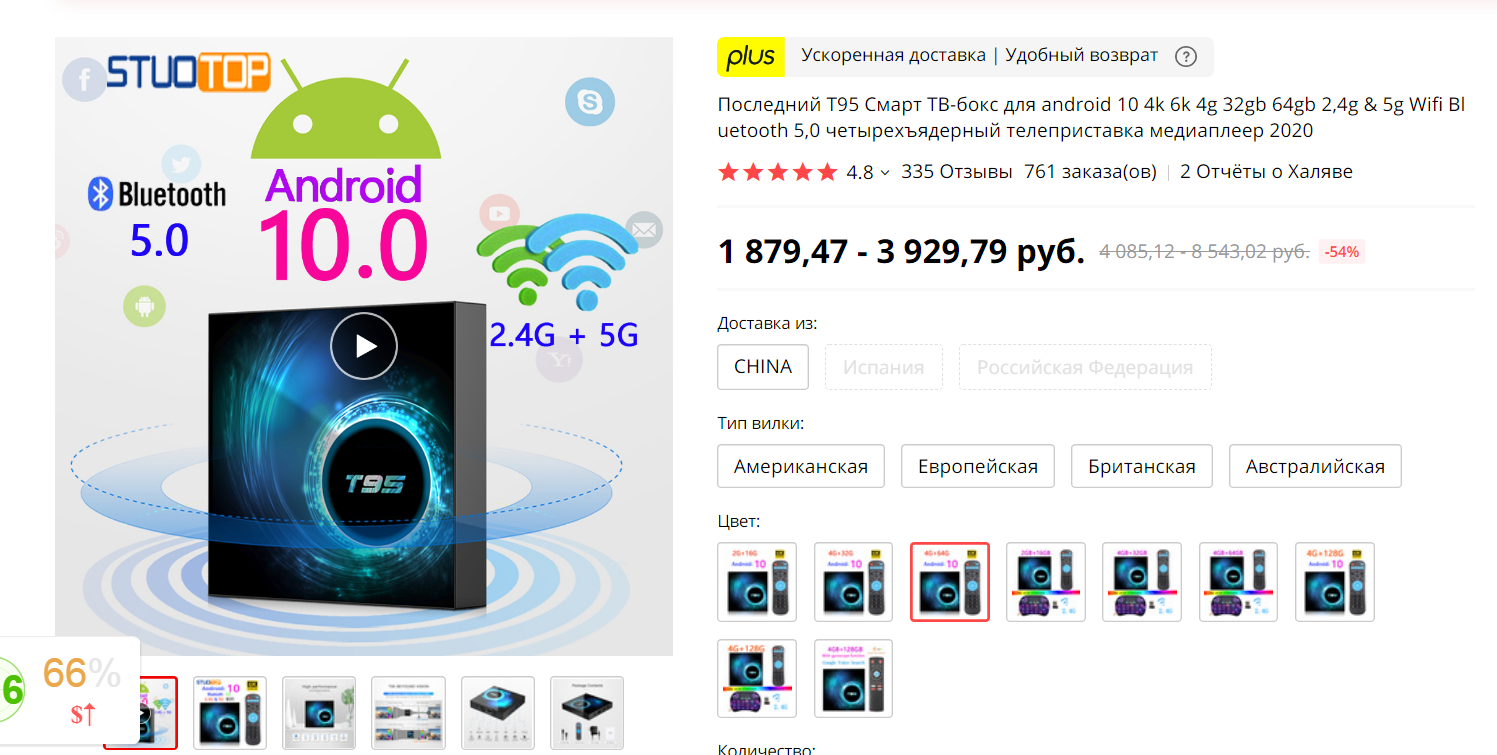Click the help question mark icon
This screenshot has width=1497, height=755.
(x=1185, y=56)
